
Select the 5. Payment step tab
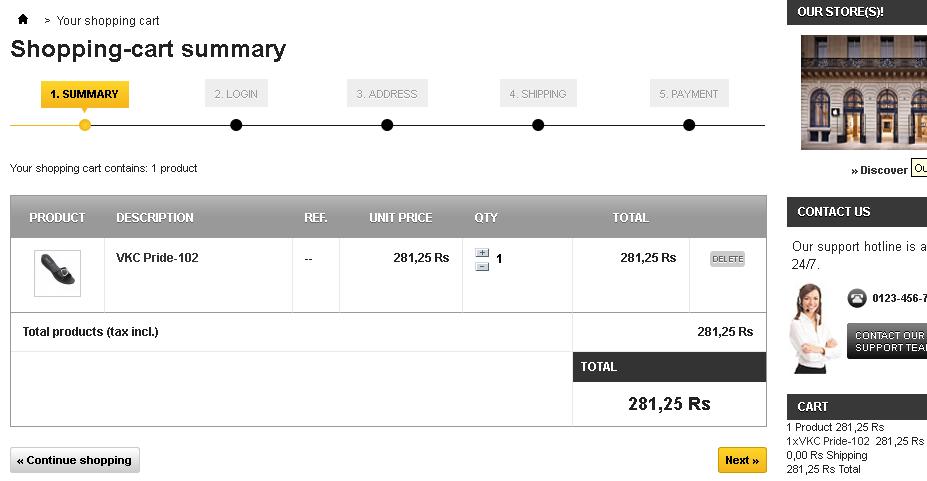click(689, 94)
